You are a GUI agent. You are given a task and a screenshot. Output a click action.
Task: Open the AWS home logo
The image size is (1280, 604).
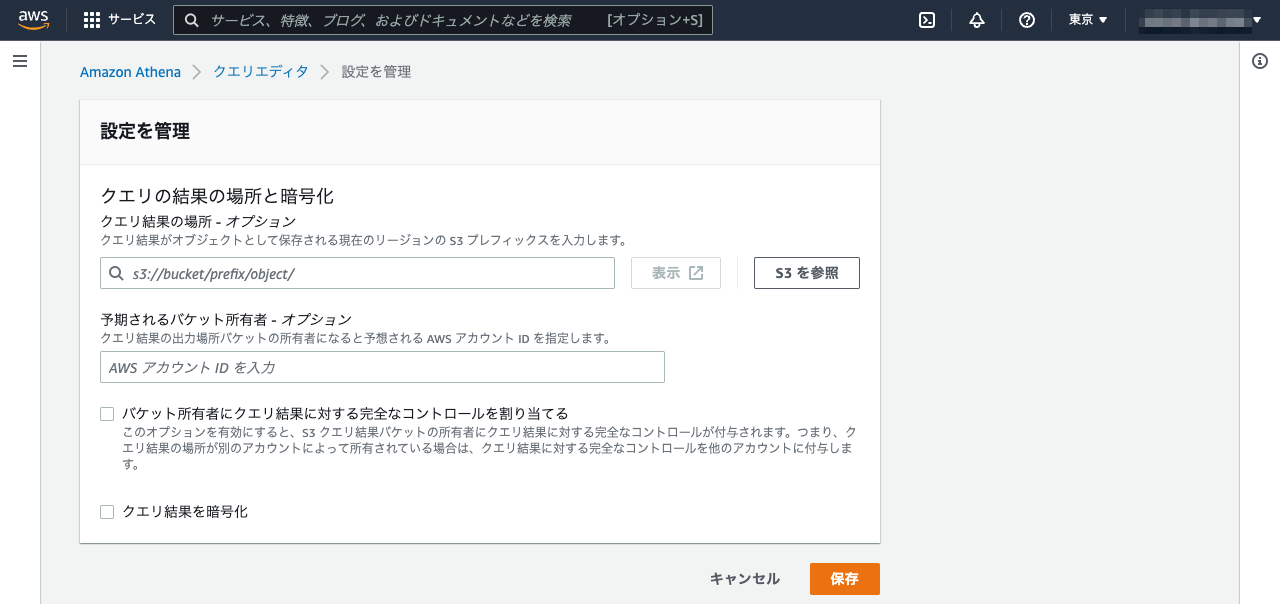click(33, 19)
